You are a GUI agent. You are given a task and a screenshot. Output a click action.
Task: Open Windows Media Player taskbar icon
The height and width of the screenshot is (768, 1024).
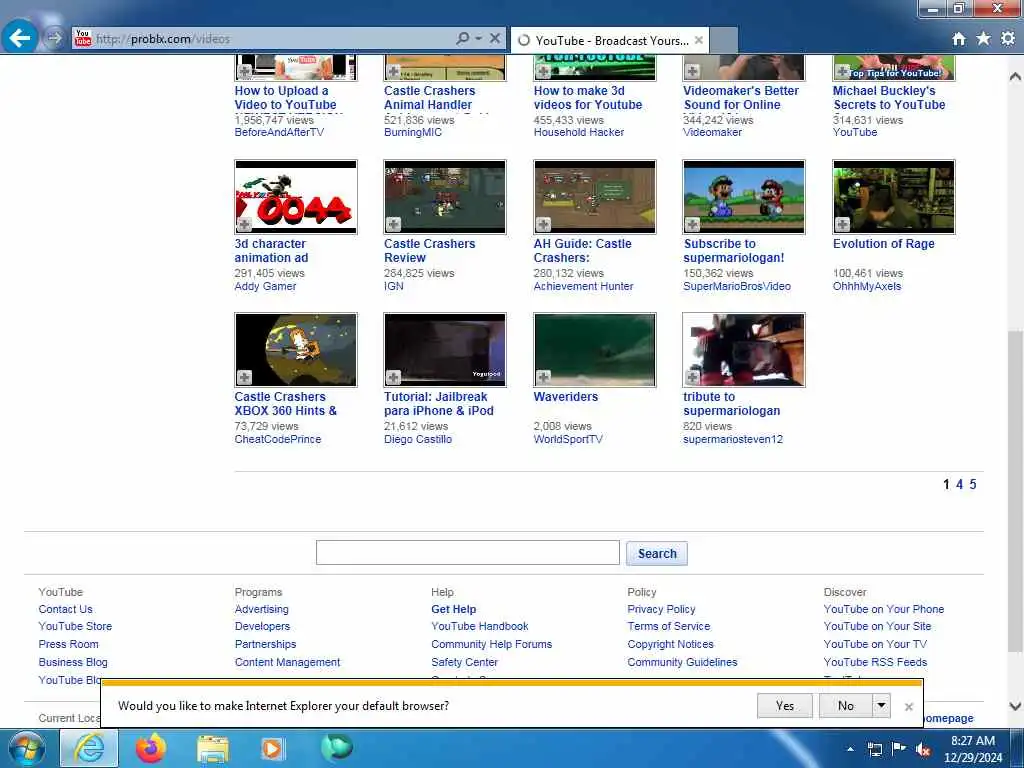point(272,748)
